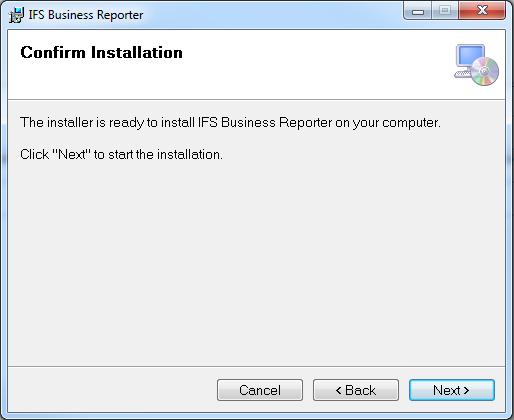
Task: Click the CD disc in the header graphic
Action: click(x=485, y=71)
